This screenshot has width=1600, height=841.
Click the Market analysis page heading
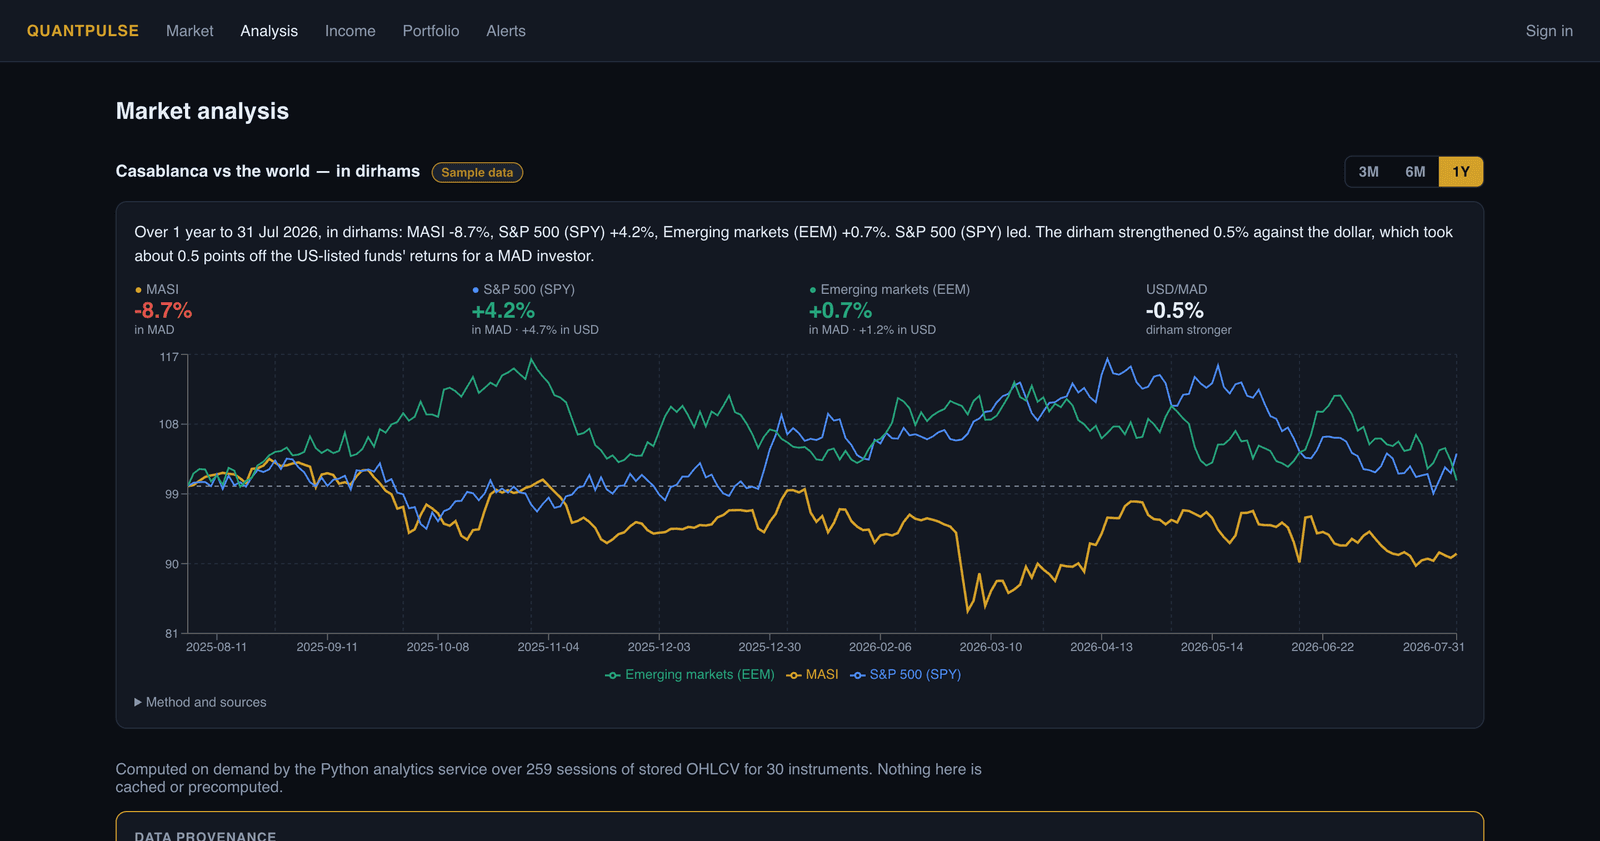pyautogui.click(x=202, y=111)
